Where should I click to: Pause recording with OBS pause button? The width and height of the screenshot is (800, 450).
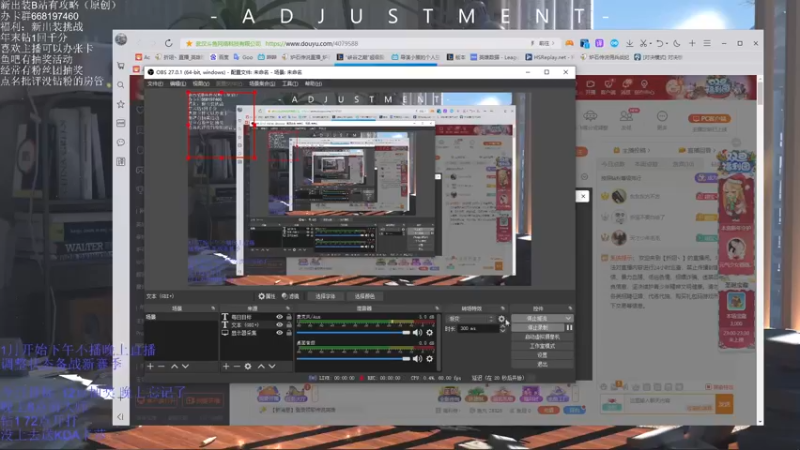coord(569,328)
